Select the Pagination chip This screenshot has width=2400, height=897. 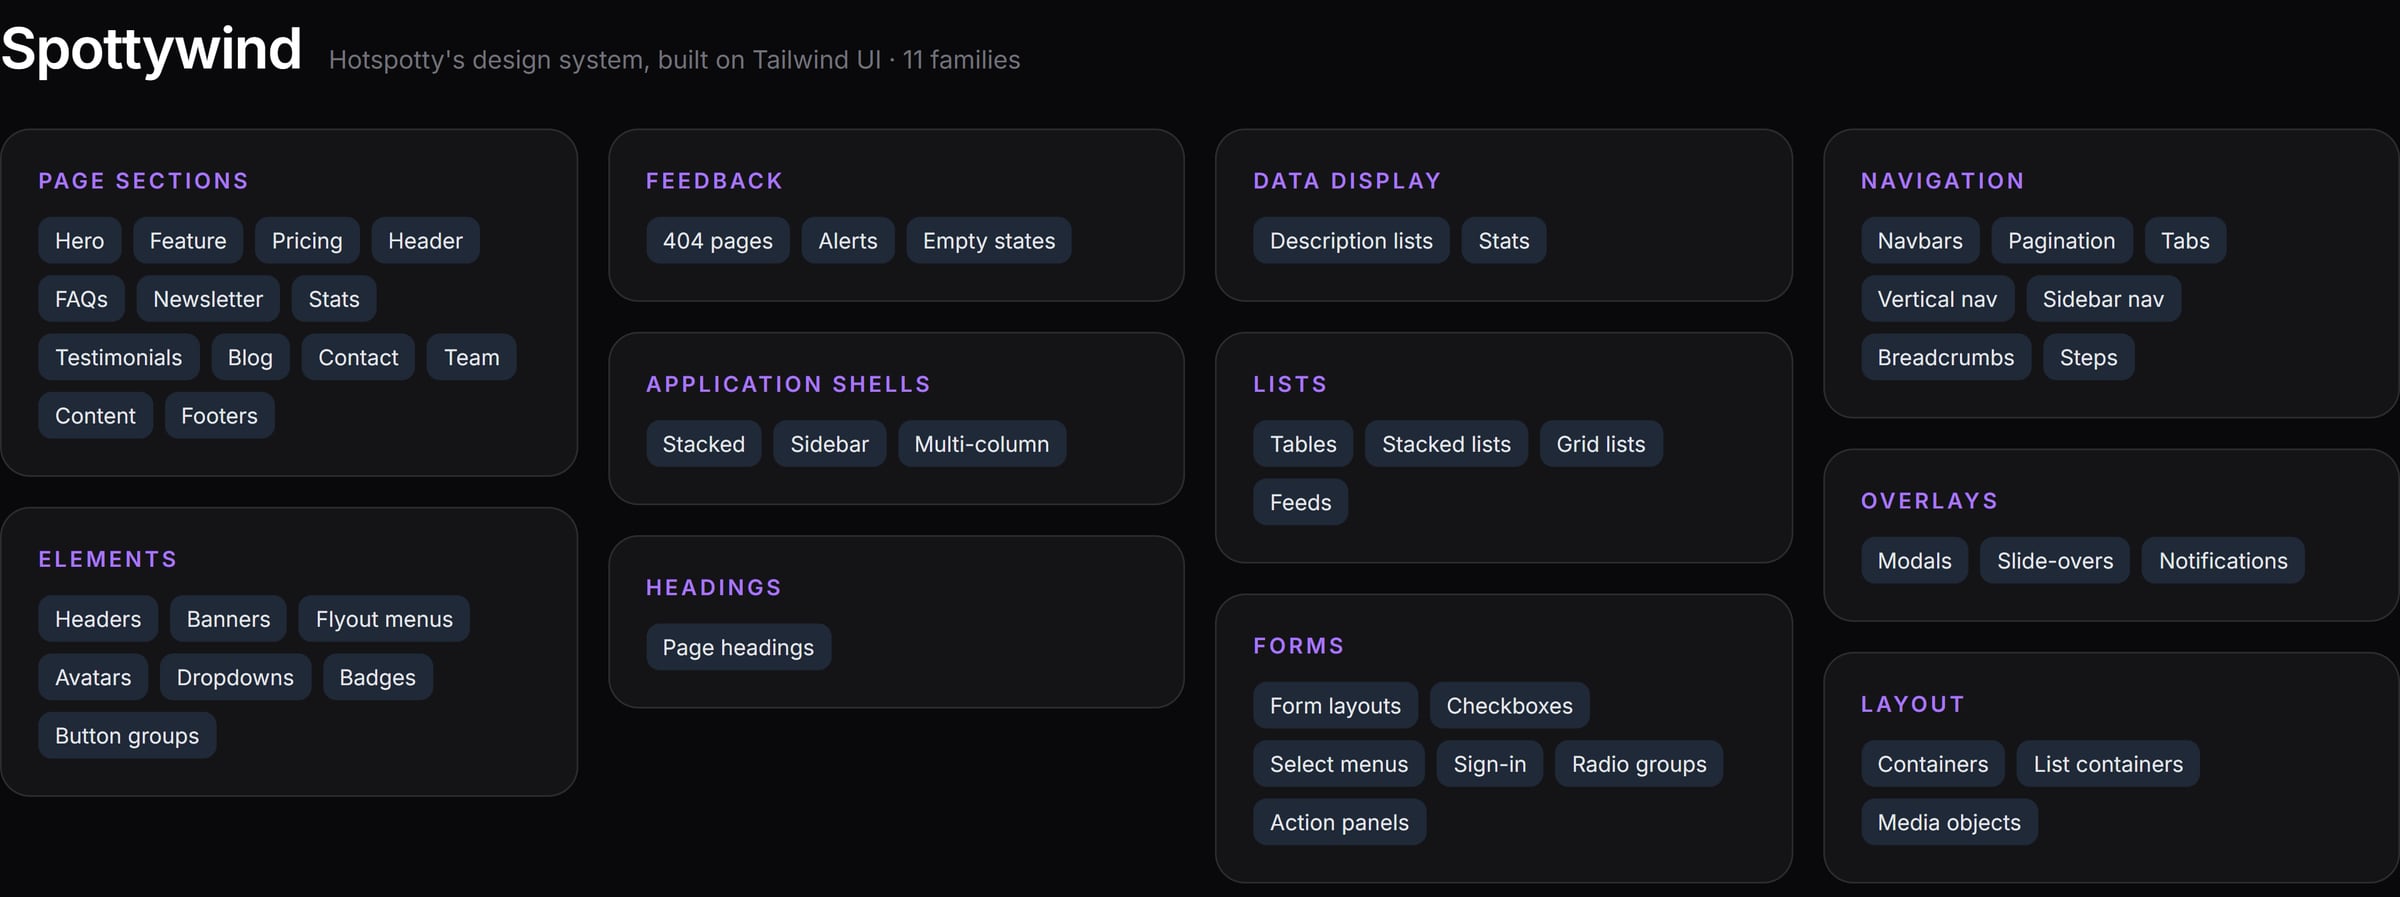click(x=2062, y=241)
